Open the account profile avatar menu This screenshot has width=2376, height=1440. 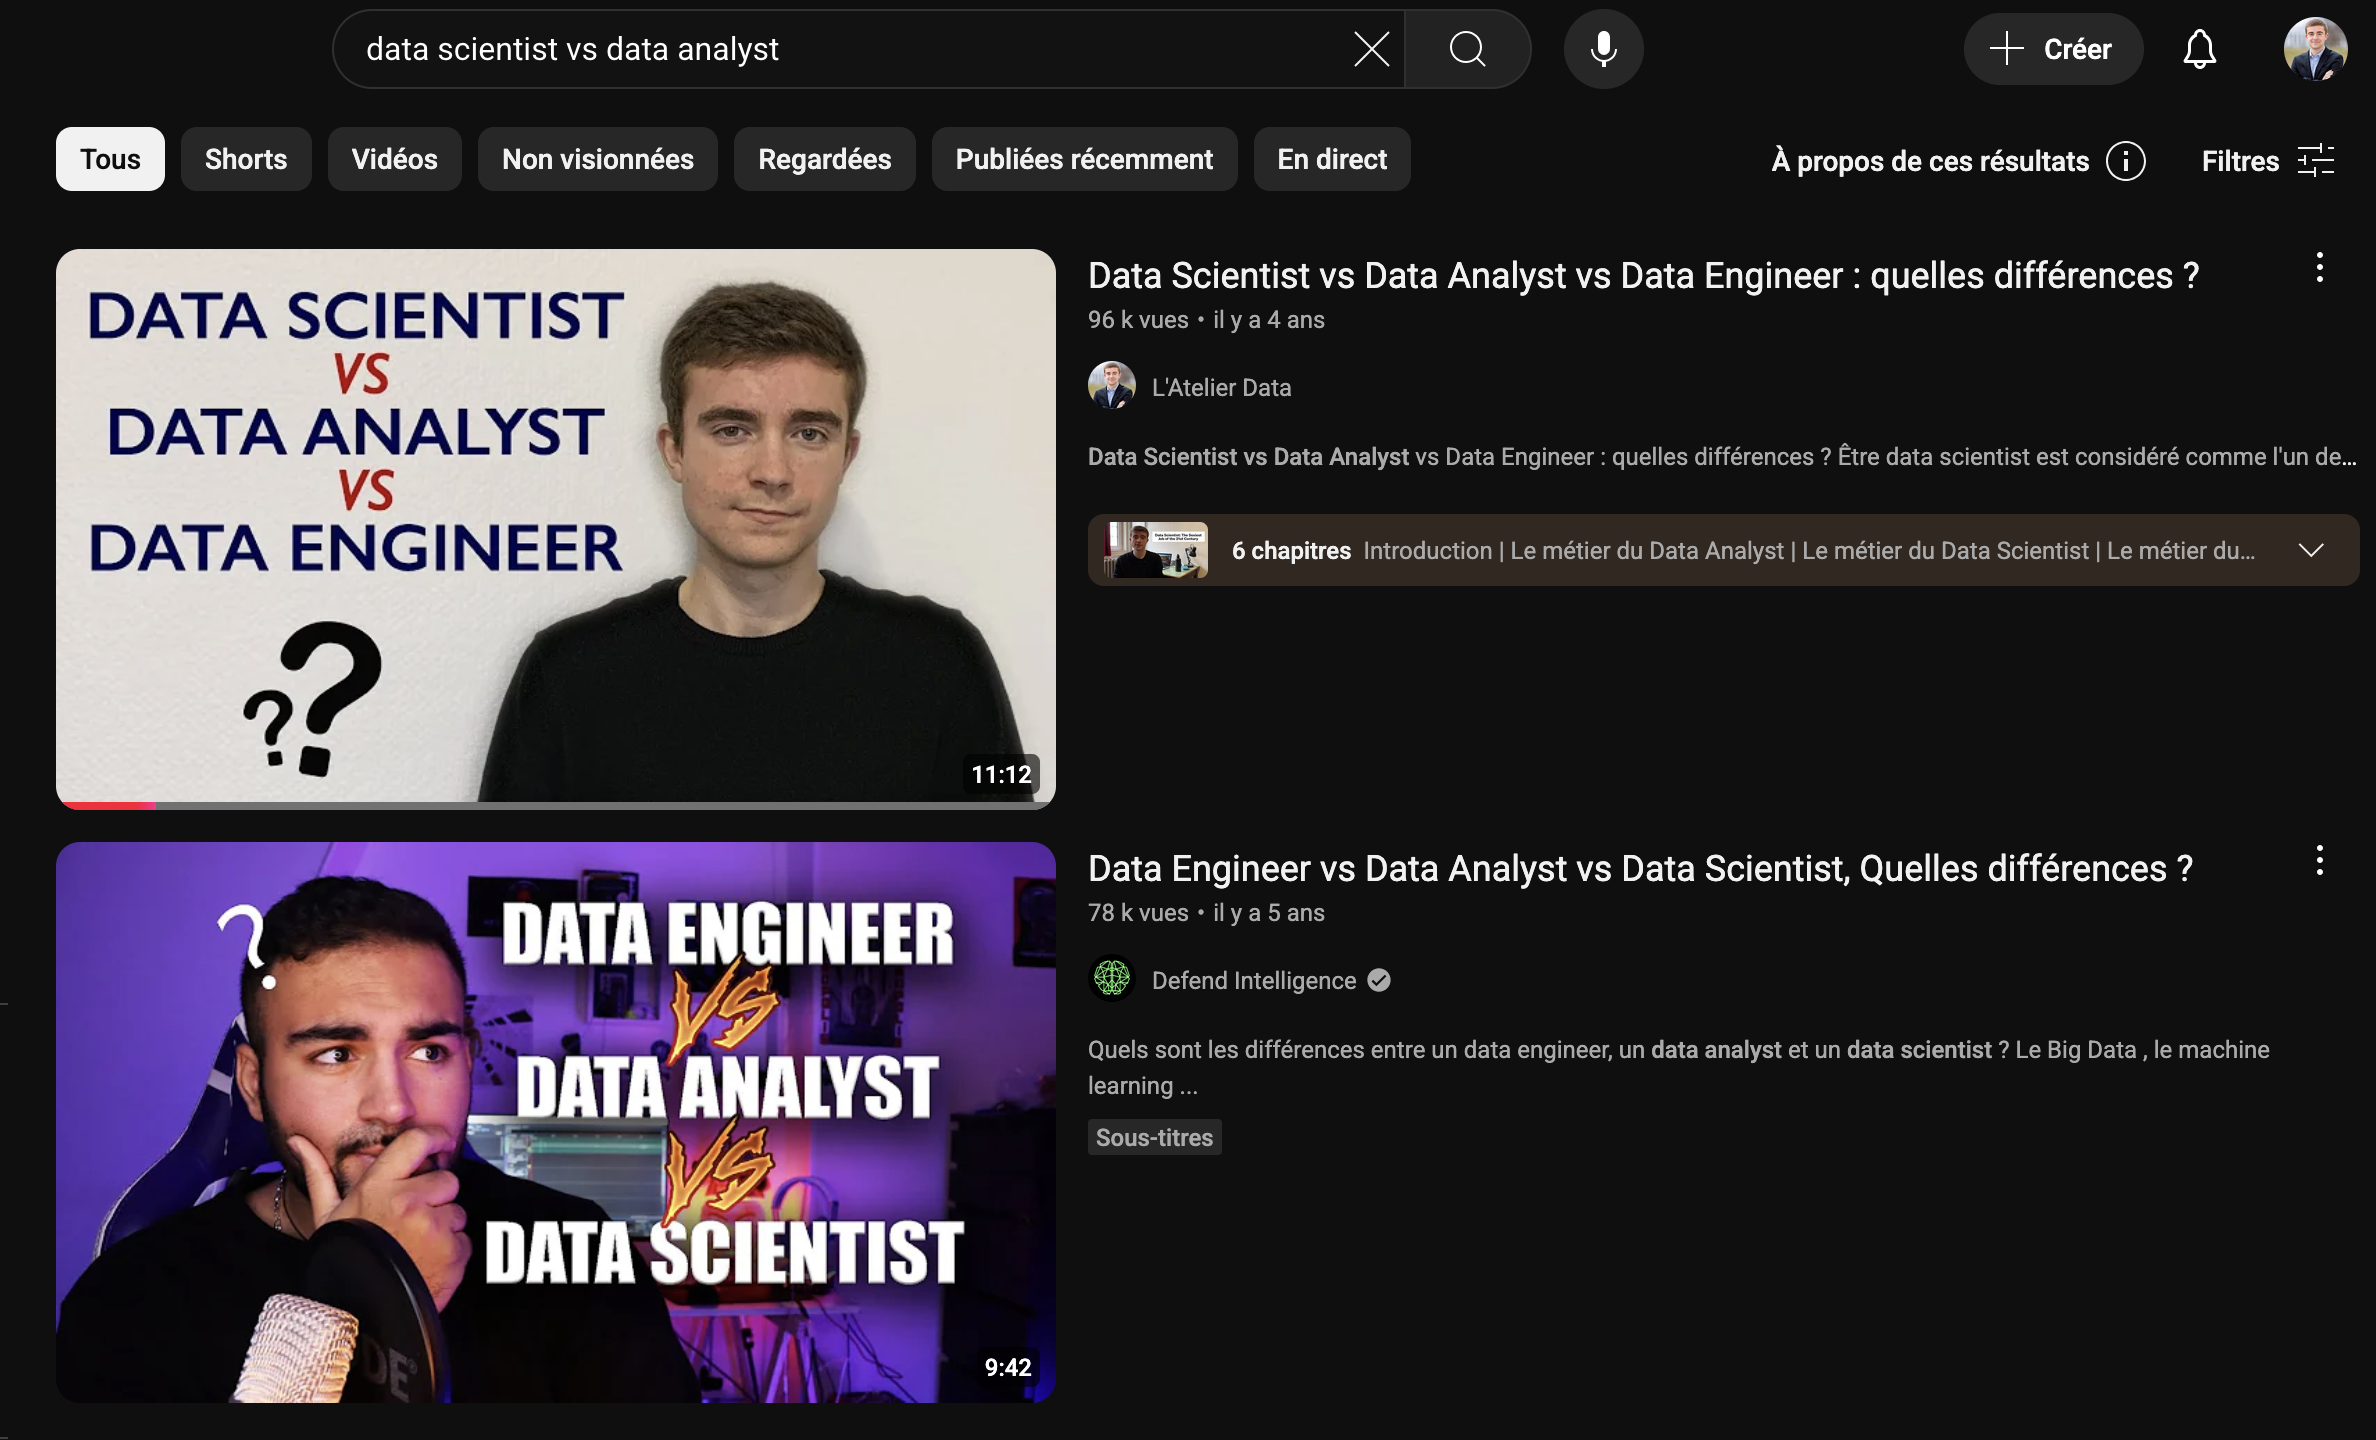pos(2315,49)
